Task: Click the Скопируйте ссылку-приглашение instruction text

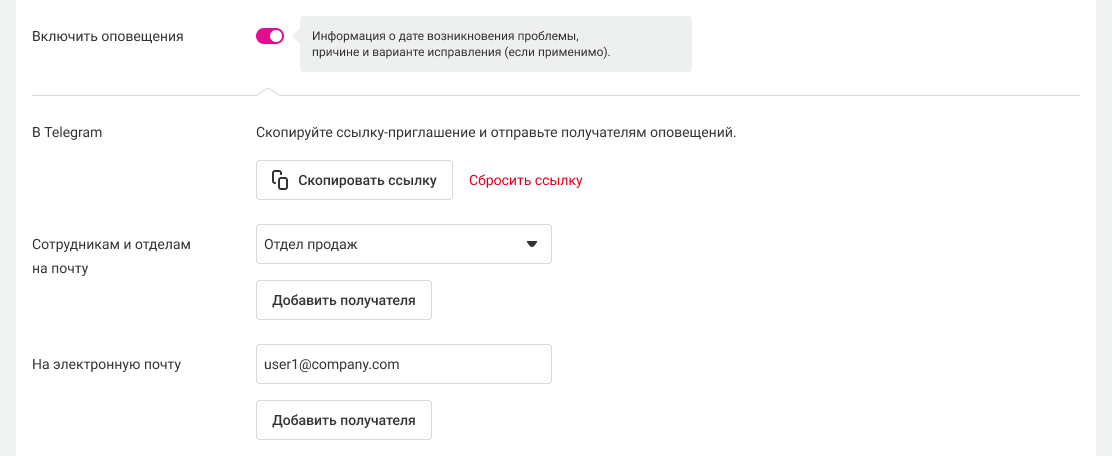Action: [x=495, y=132]
